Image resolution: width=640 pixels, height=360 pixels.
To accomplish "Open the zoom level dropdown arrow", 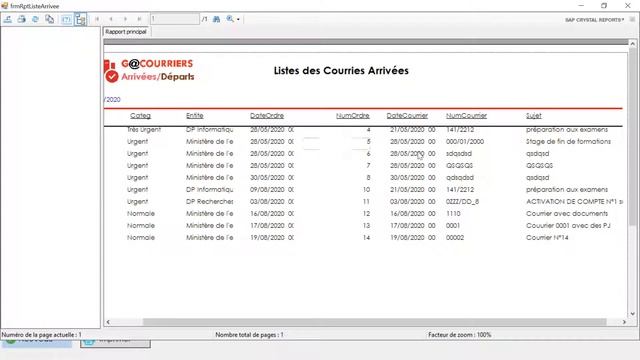I will click(x=238, y=19).
